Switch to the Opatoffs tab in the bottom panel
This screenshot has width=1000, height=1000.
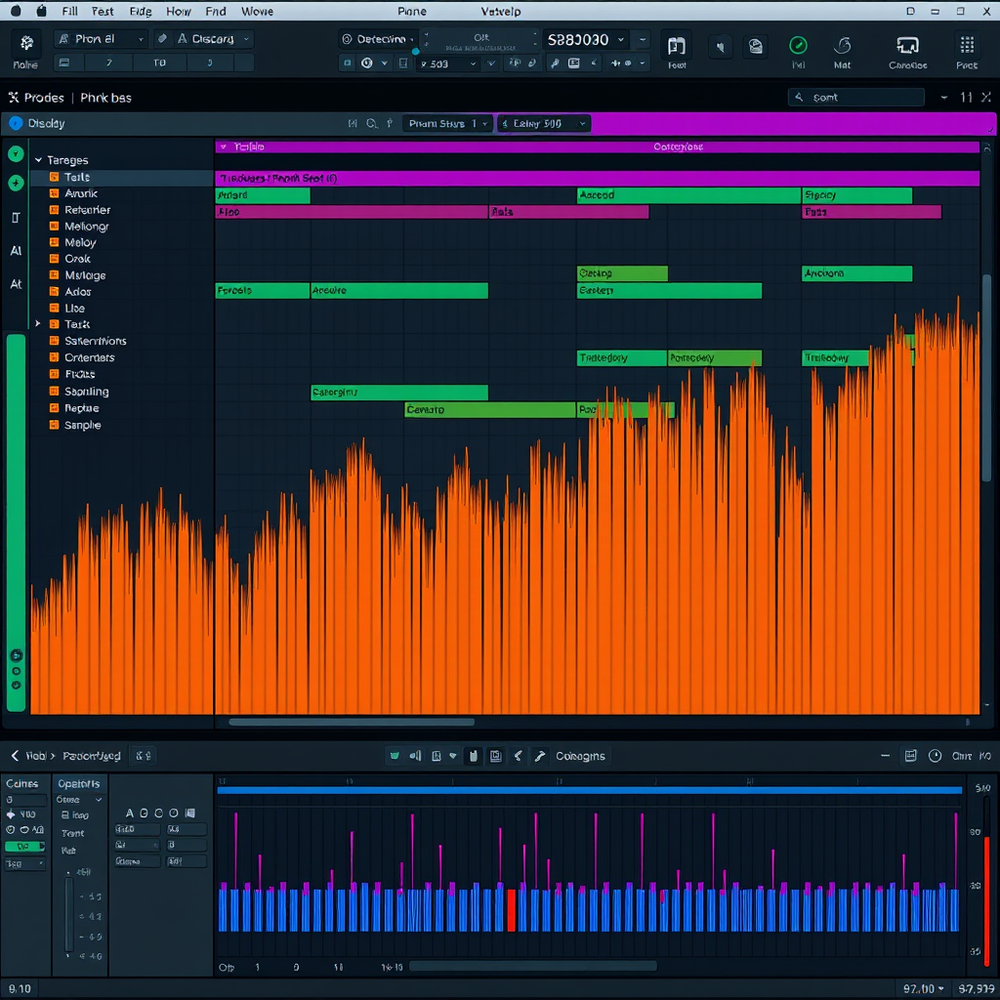pyautogui.click(x=79, y=783)
